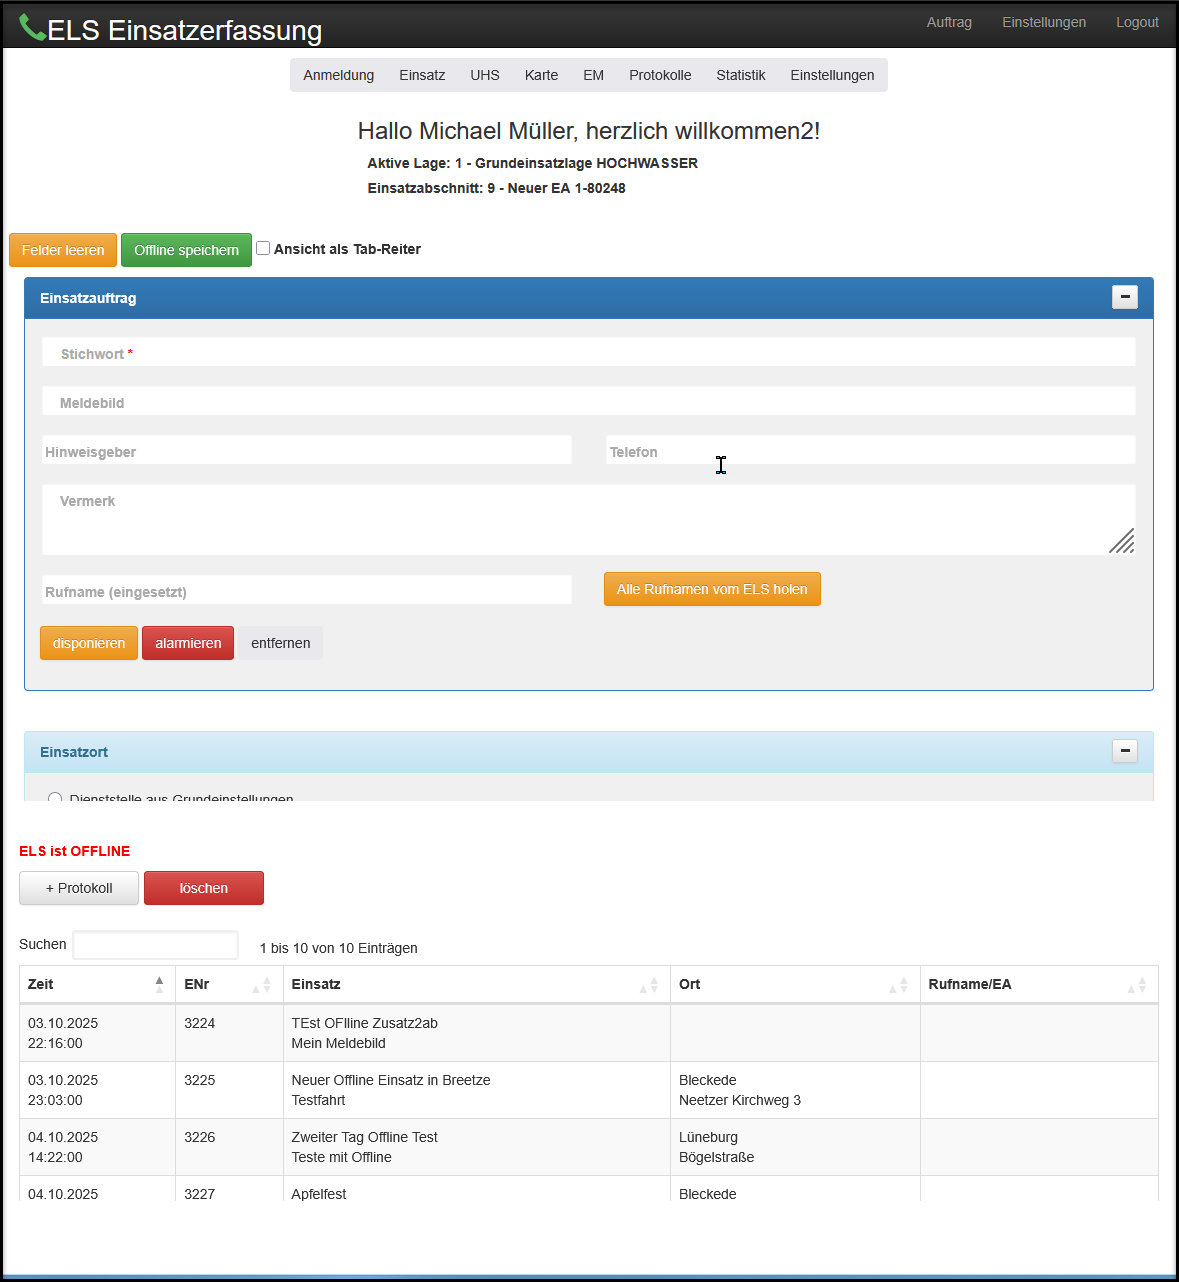Open the Karte menu tab

point(541,75)
